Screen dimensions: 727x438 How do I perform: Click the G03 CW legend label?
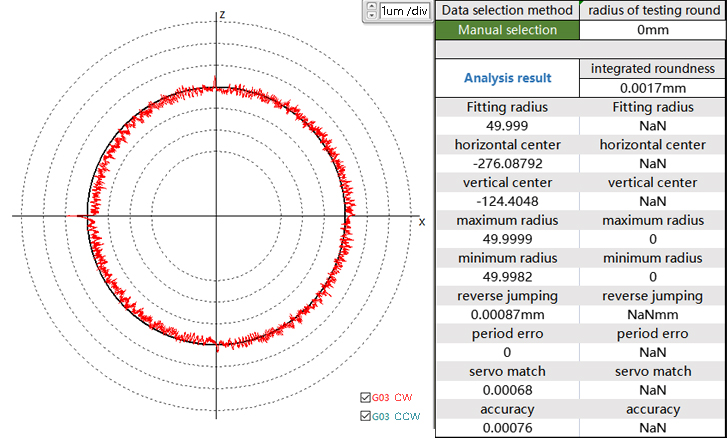pos(392,397)
